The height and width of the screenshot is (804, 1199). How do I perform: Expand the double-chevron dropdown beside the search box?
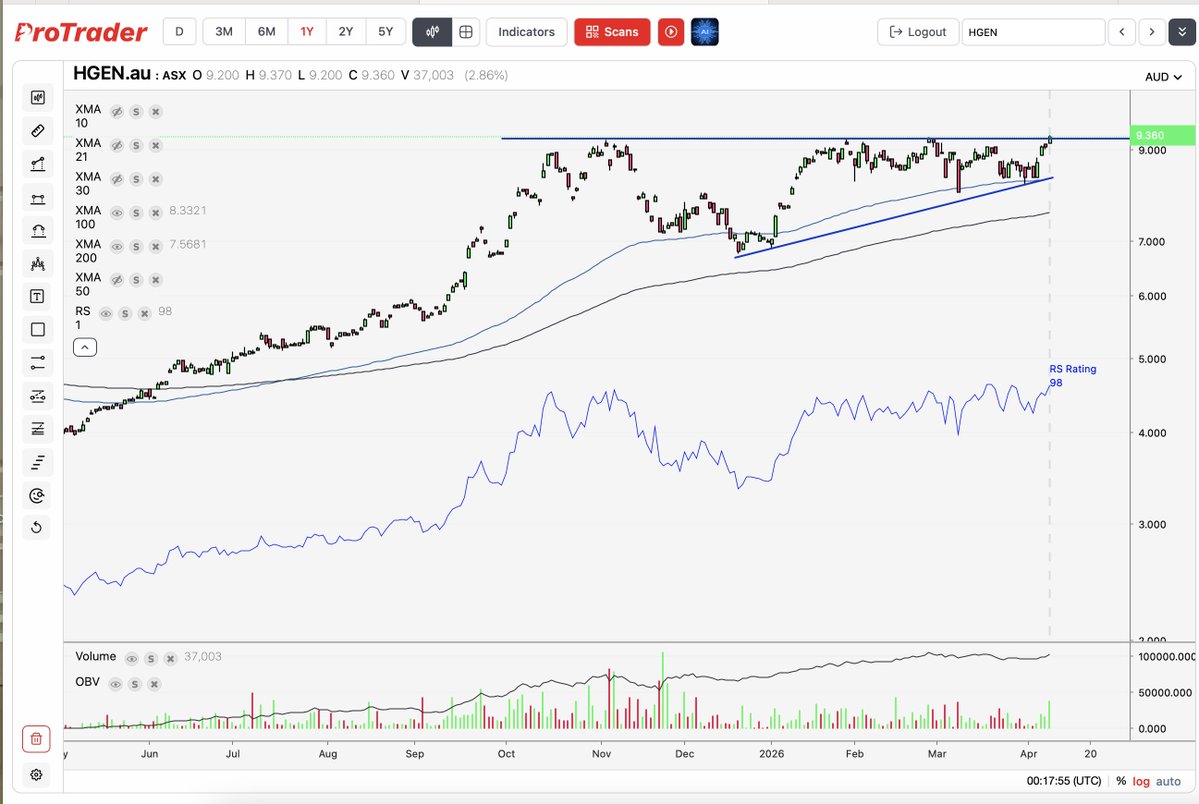[x=1180, y=31]
